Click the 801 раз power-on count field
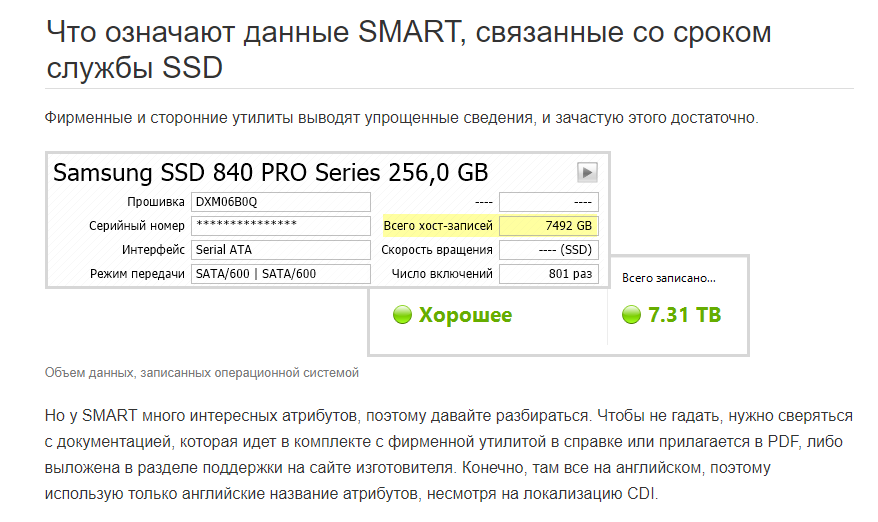 [548, 274]
